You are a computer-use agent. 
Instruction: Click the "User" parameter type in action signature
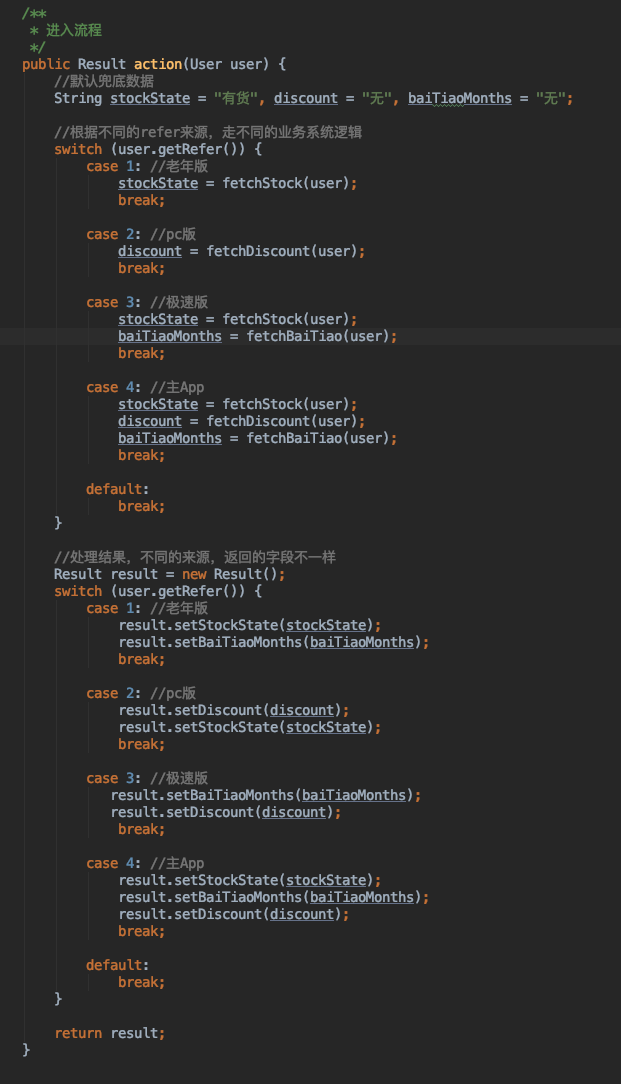206,64
